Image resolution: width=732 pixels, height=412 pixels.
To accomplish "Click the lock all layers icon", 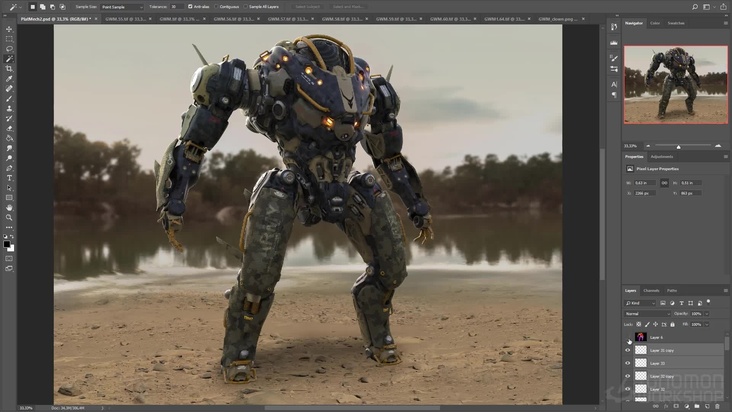I will 673,325.
